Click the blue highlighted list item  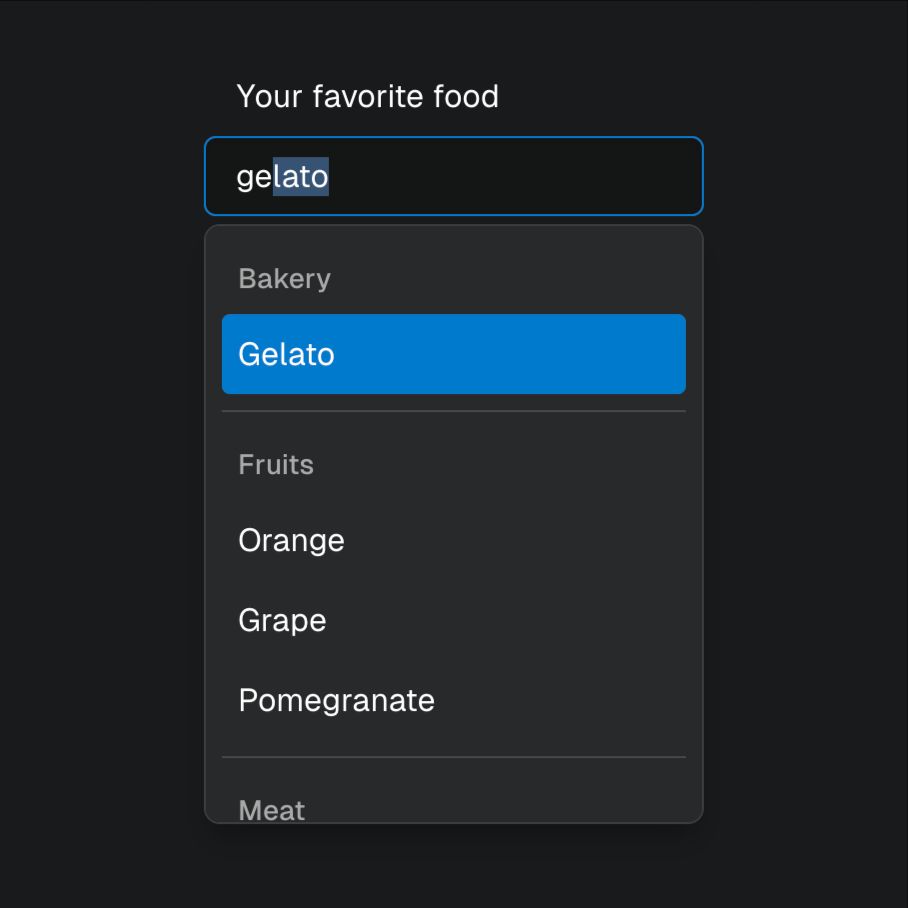pos(453,354)
